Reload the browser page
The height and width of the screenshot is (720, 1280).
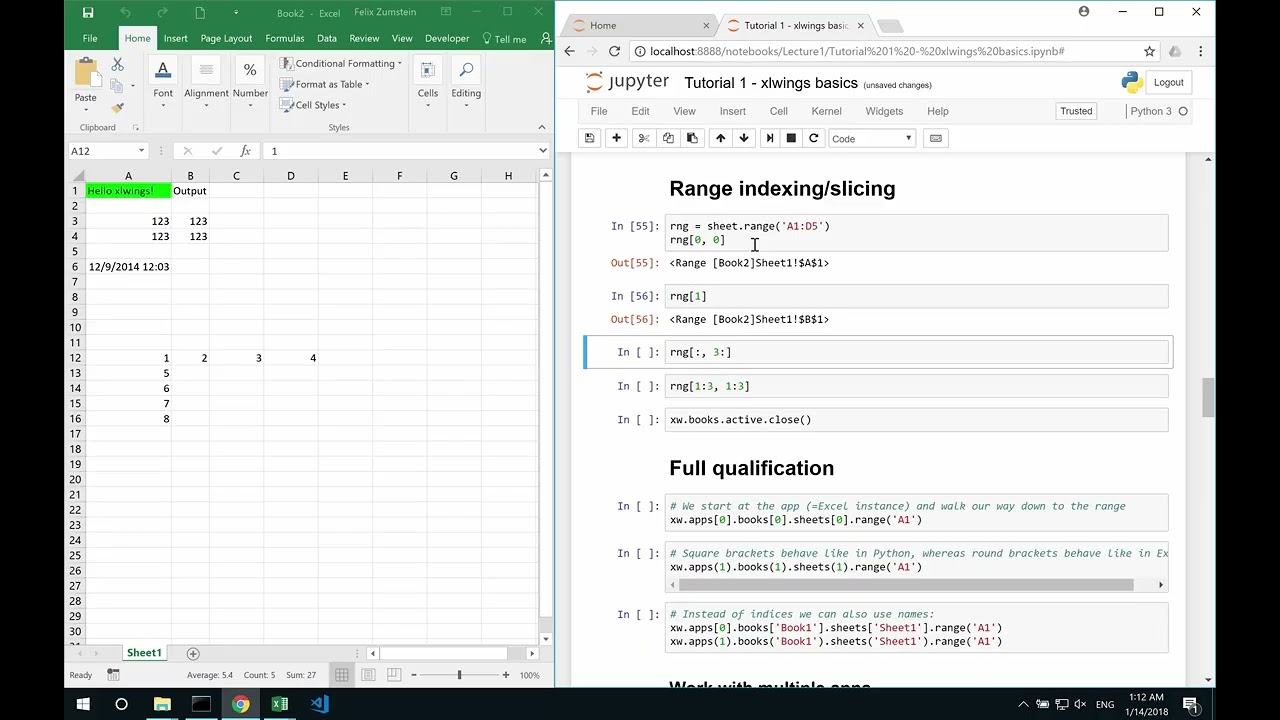614,51
